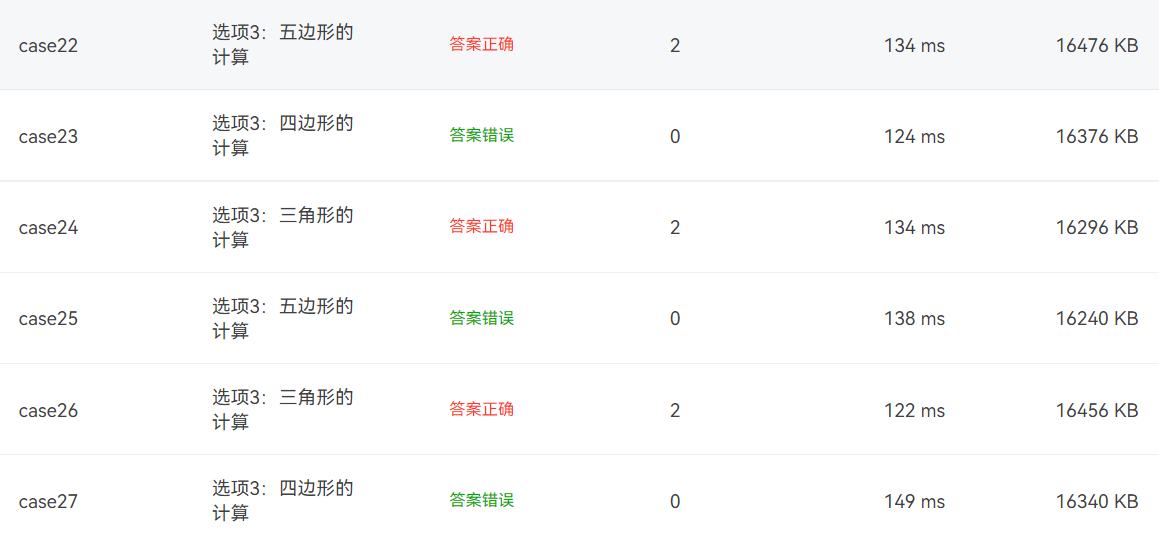Click 答案错误 status for case25

point(482,318)
